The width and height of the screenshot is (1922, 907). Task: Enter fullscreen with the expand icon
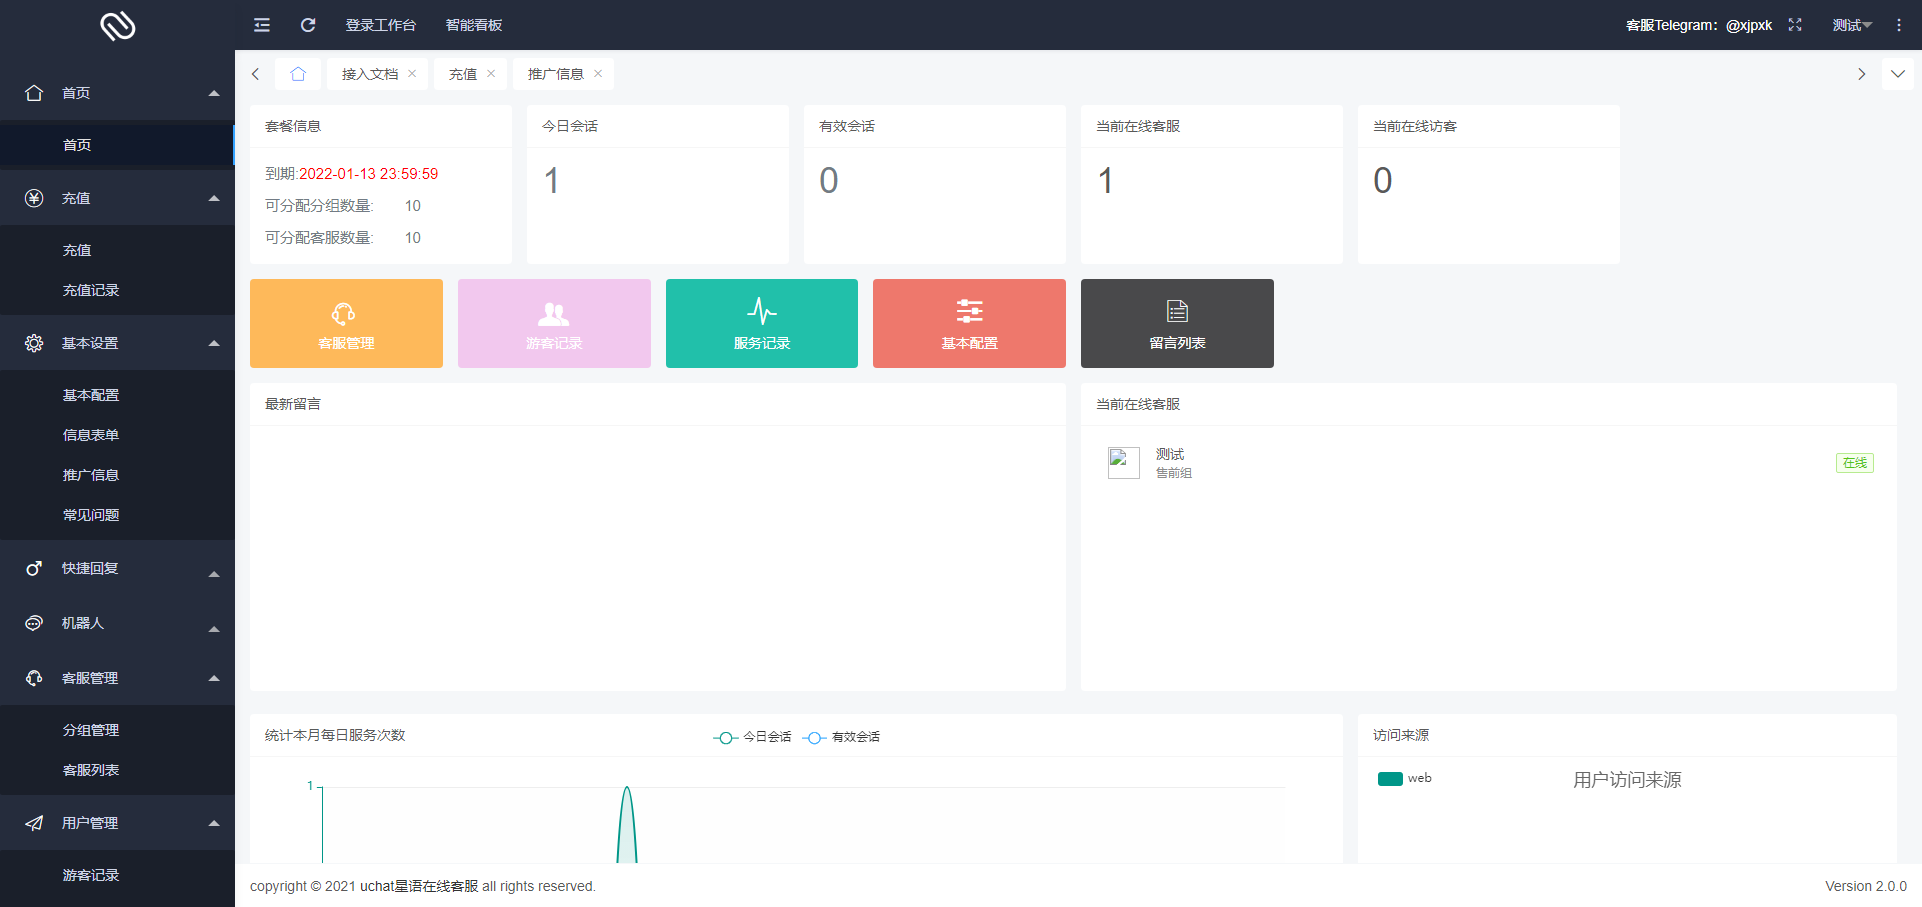(x=1795, y=25)
